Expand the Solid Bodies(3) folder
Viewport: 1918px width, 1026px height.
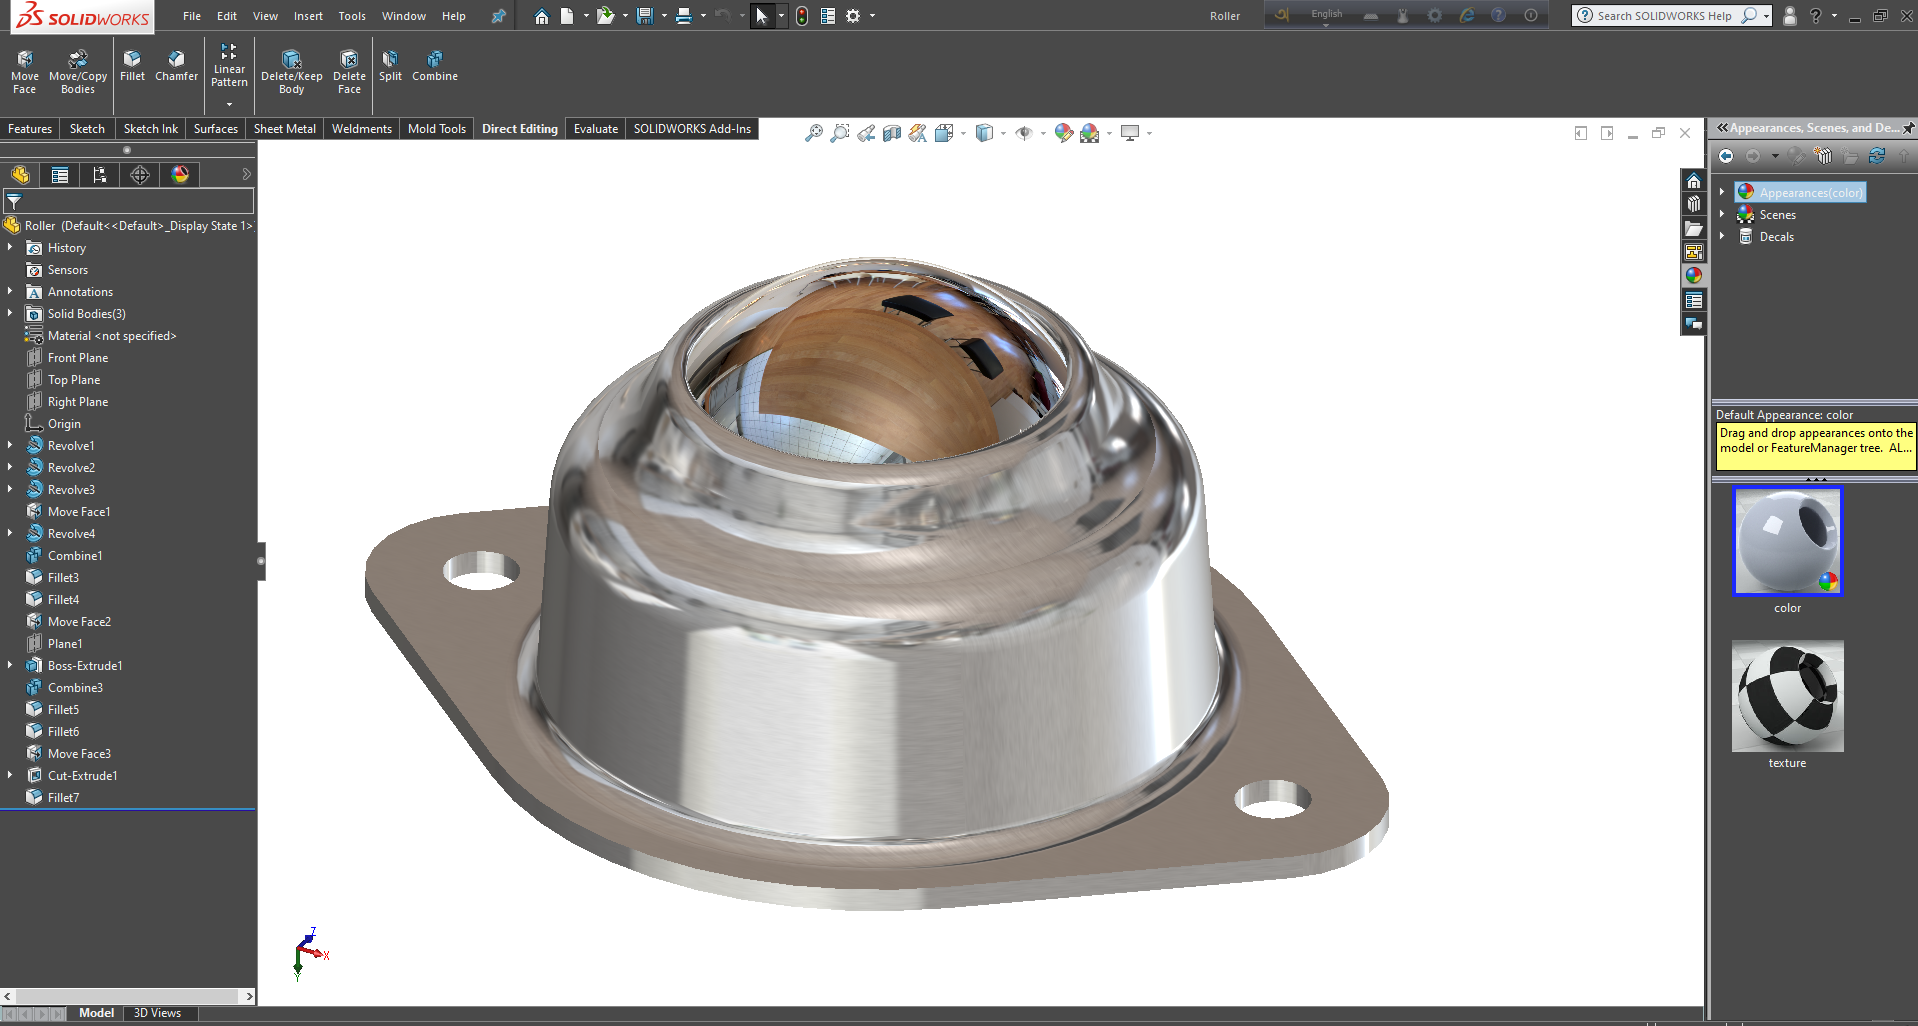[x=10, y=313]
